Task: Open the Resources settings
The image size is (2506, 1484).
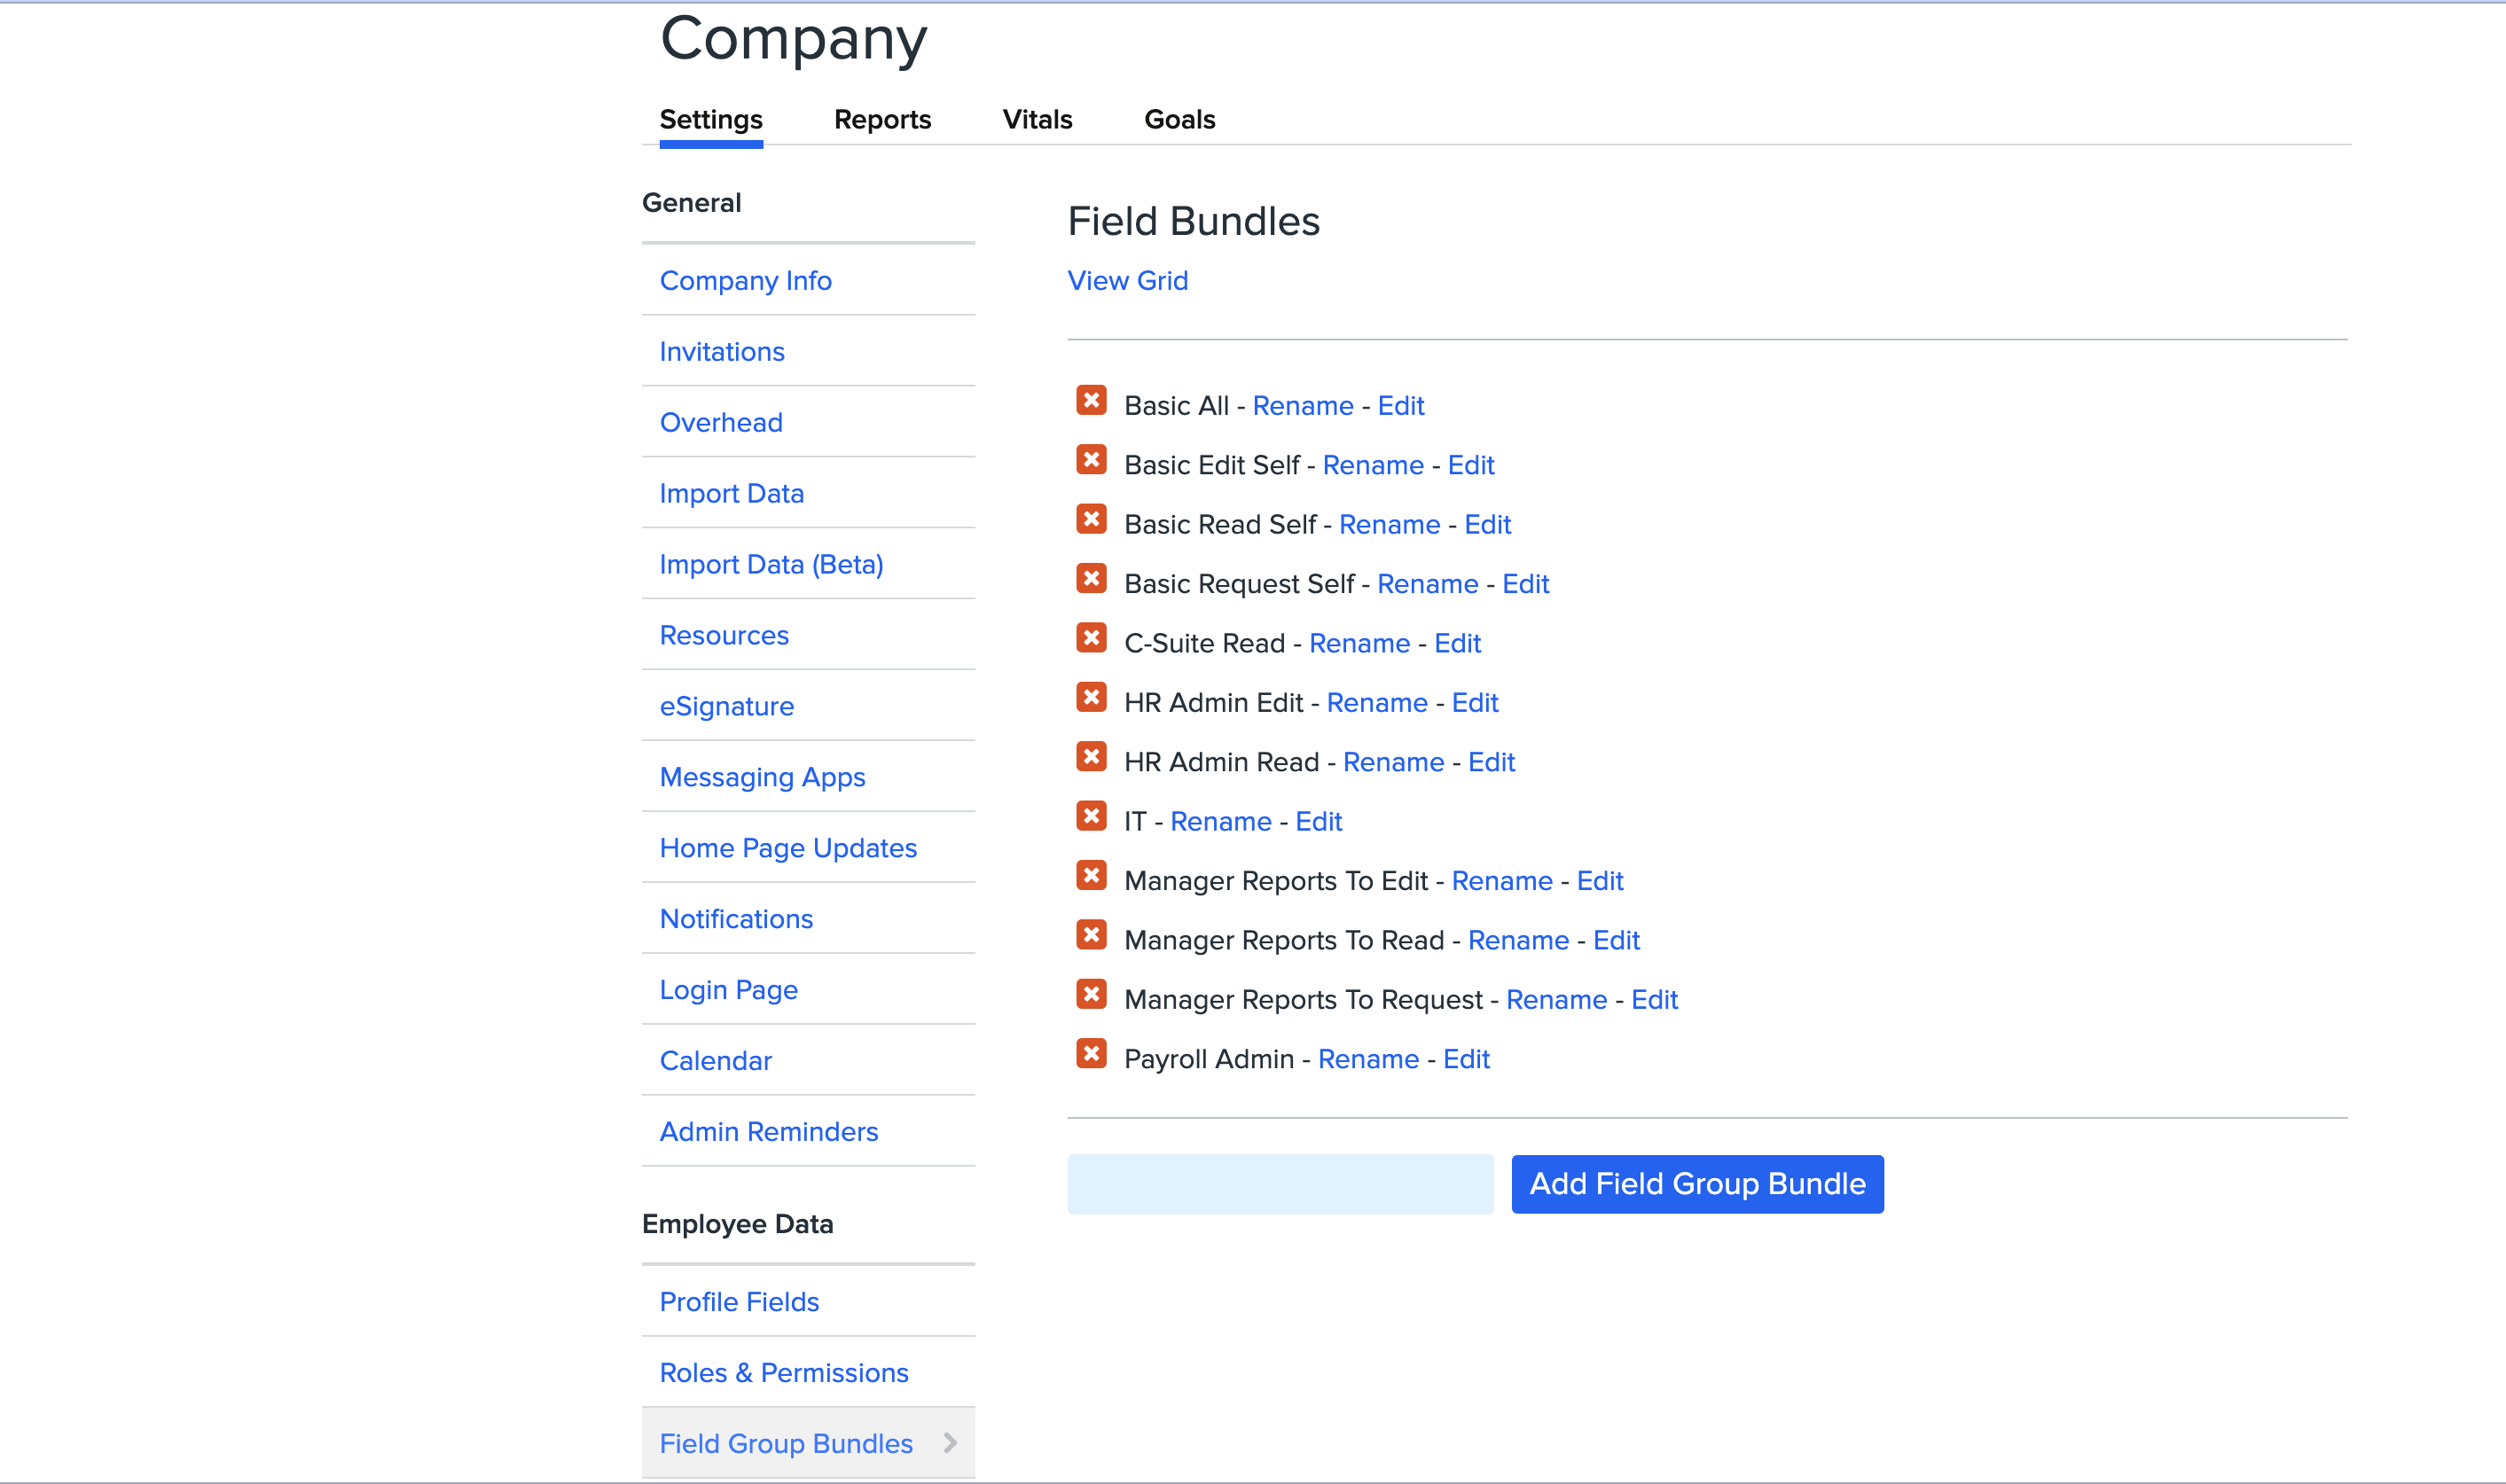Action: pos(724,636)
